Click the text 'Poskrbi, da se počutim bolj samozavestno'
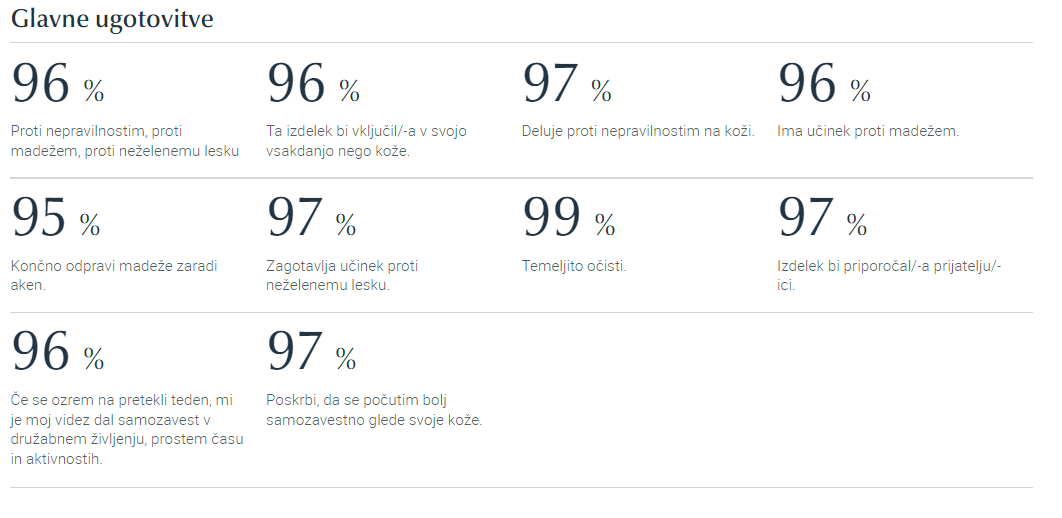Viewport: 1062px width, 518px height. (x=375, y=410)
